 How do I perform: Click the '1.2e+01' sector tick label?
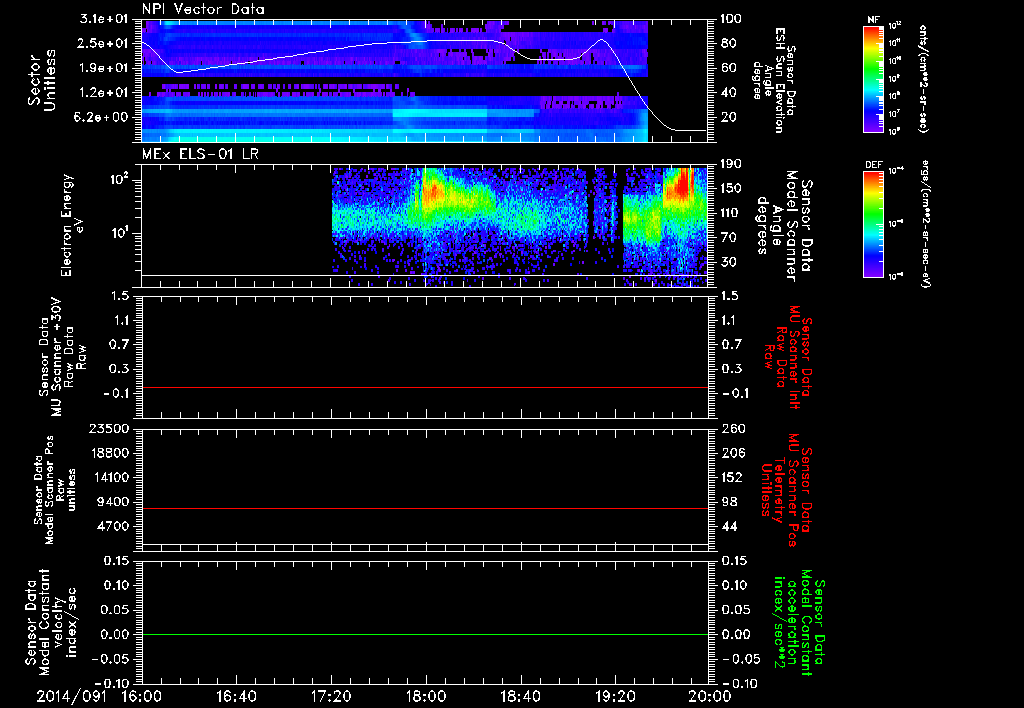click(x=104, y=93)
